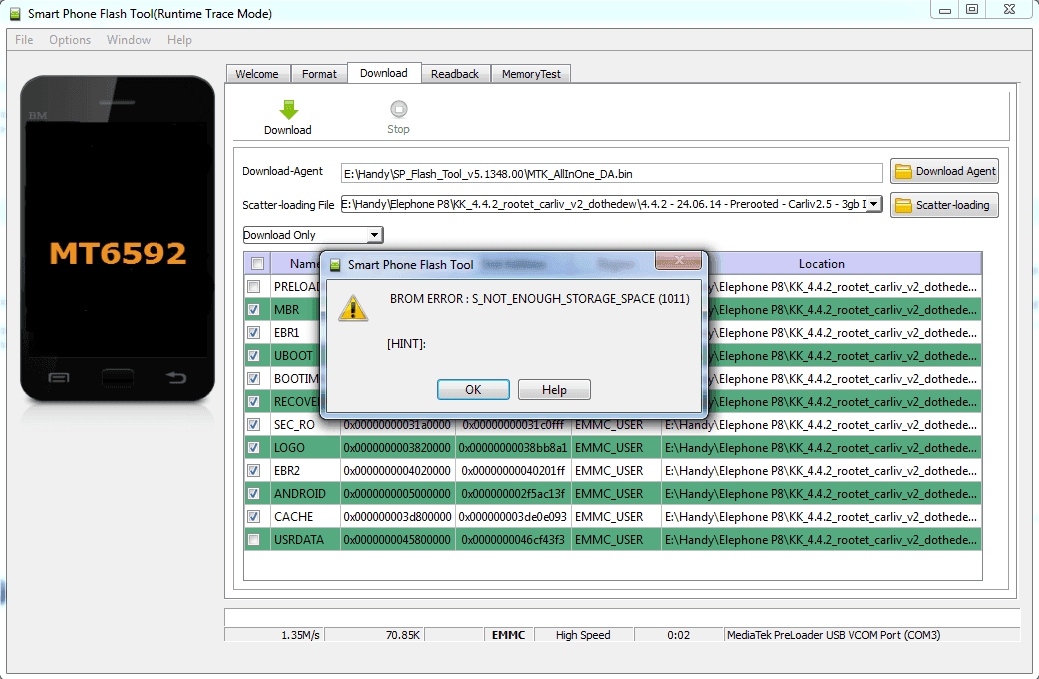This screenshot has height=679, width=1039.
Task: Uncheck the EBR1 partition checkbox
Action: (x=253, y=333)
